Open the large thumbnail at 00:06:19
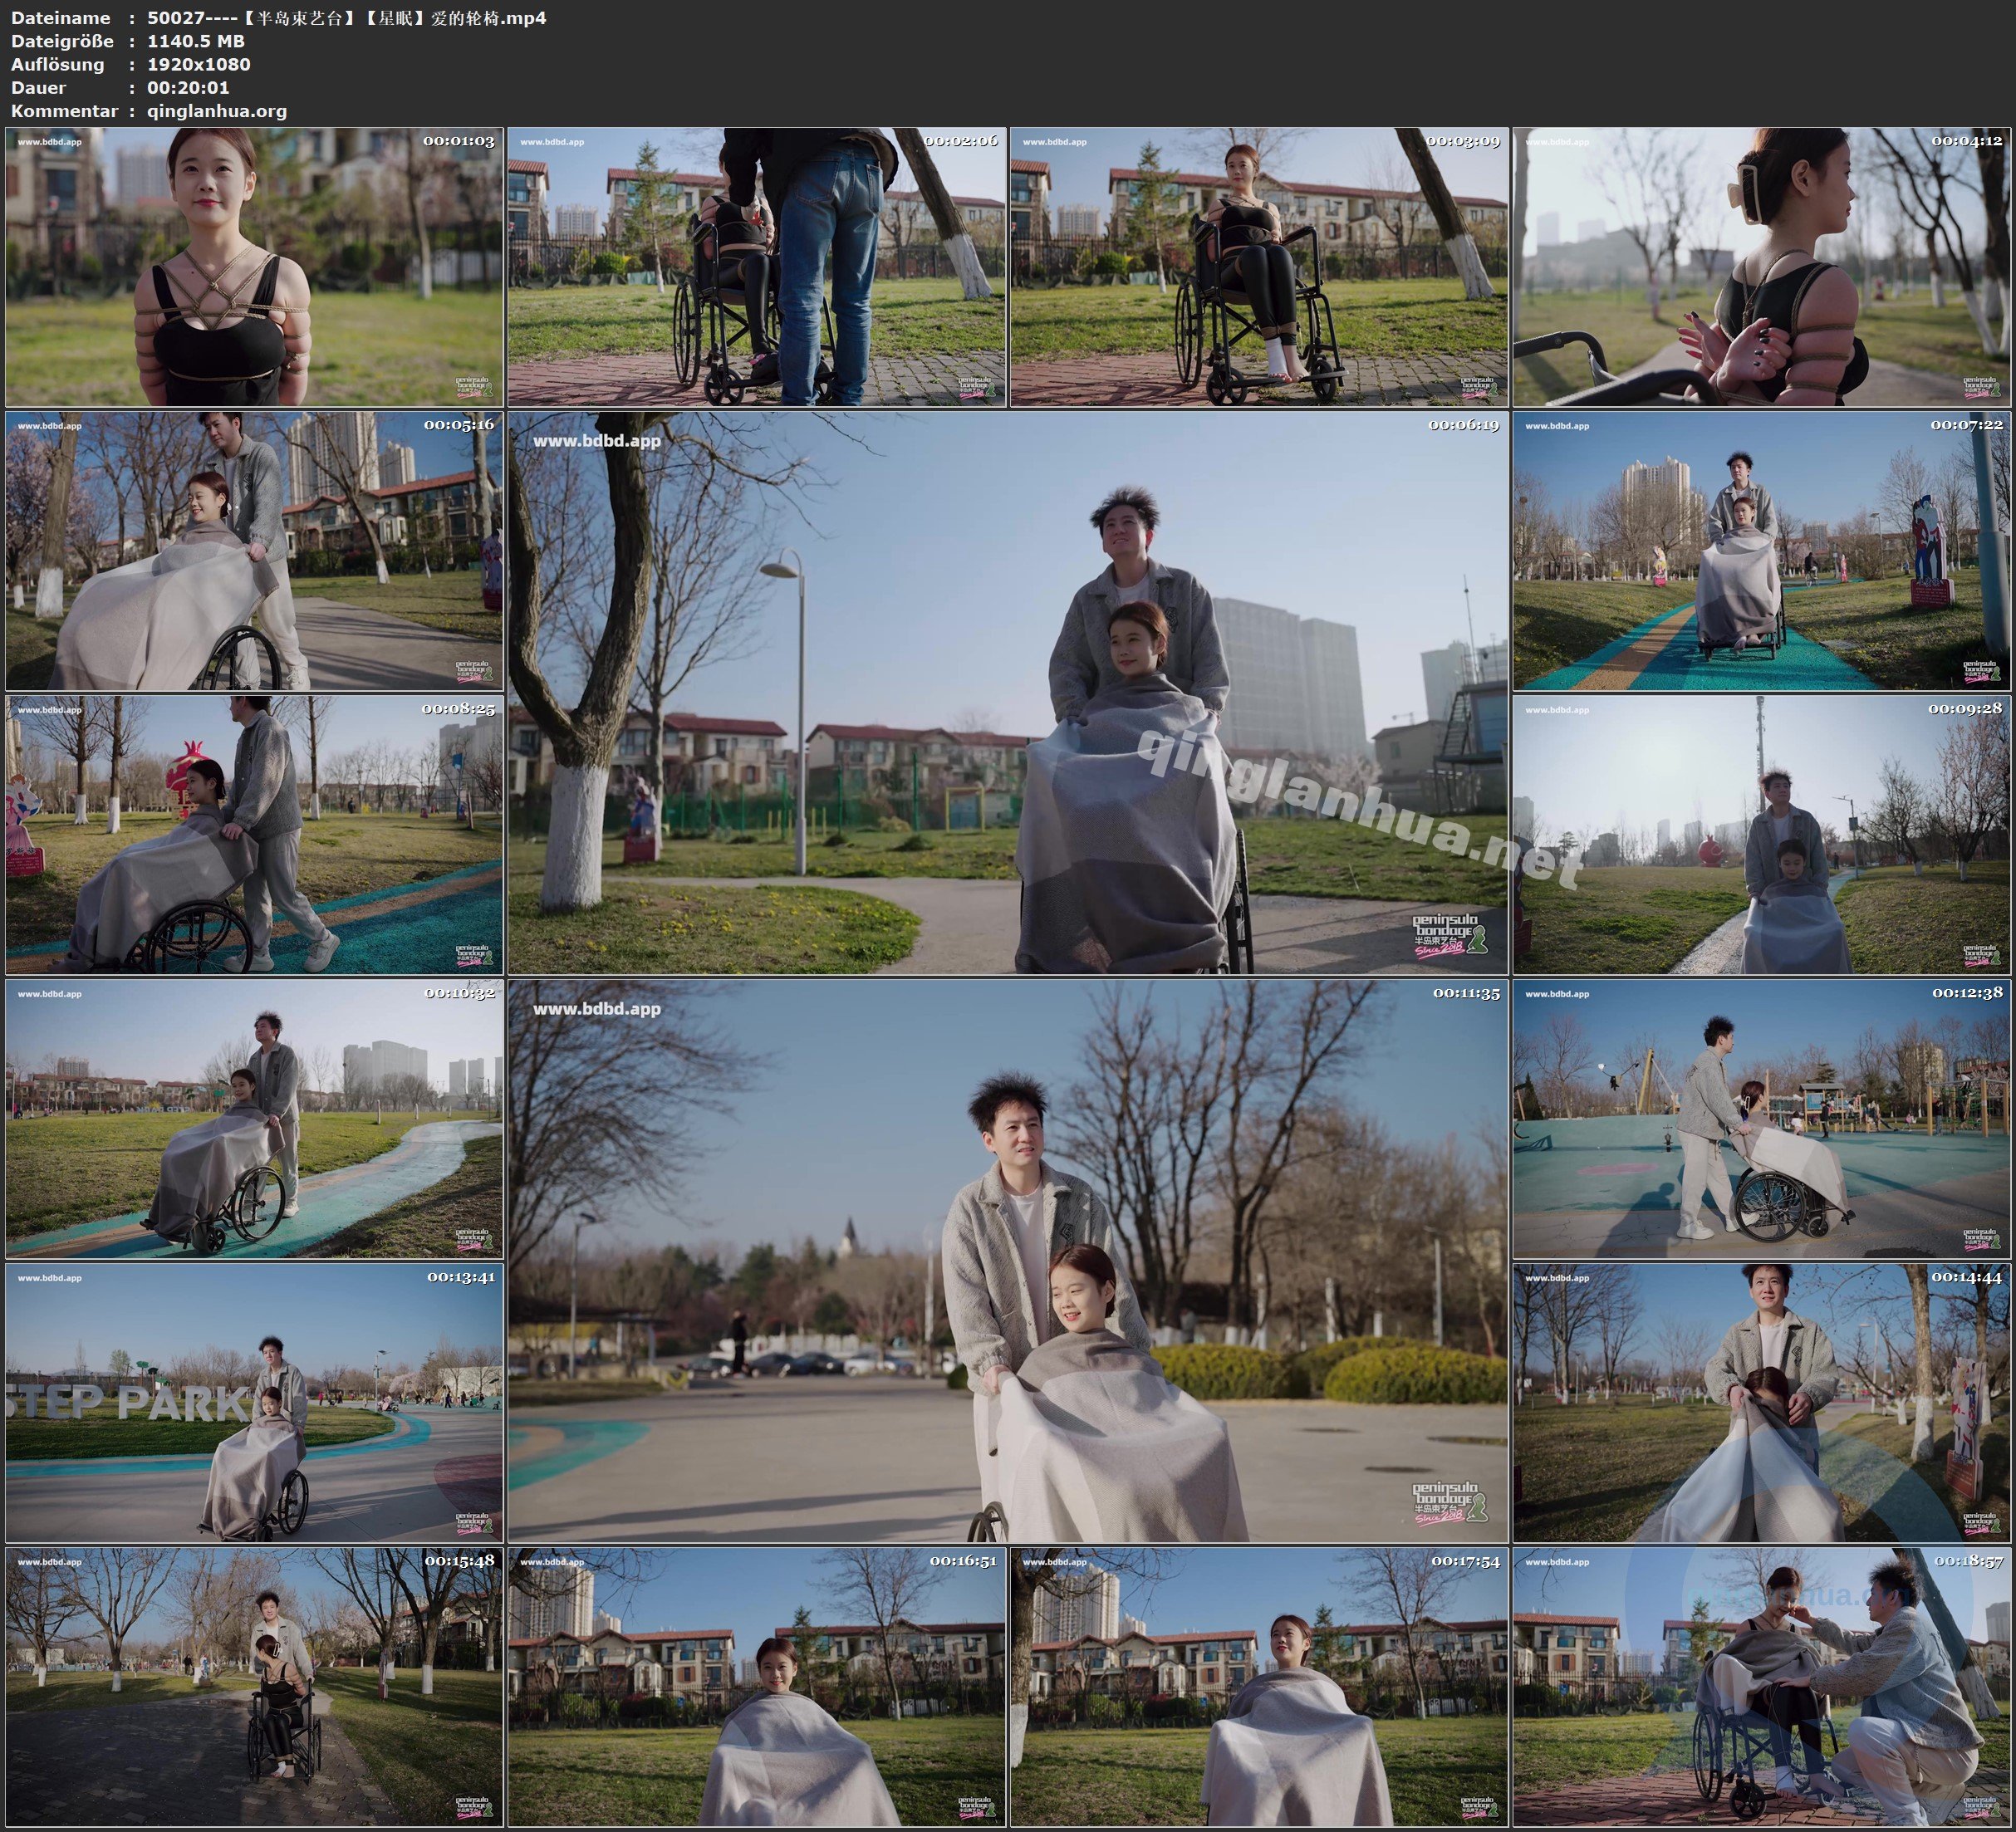 pos(1007,693)
